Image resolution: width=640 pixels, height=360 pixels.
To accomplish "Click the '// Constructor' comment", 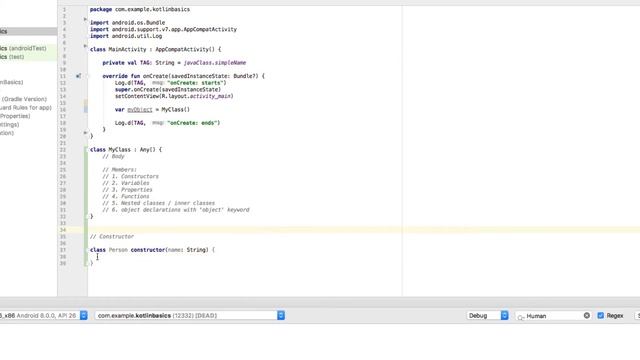I will [112, 237].
